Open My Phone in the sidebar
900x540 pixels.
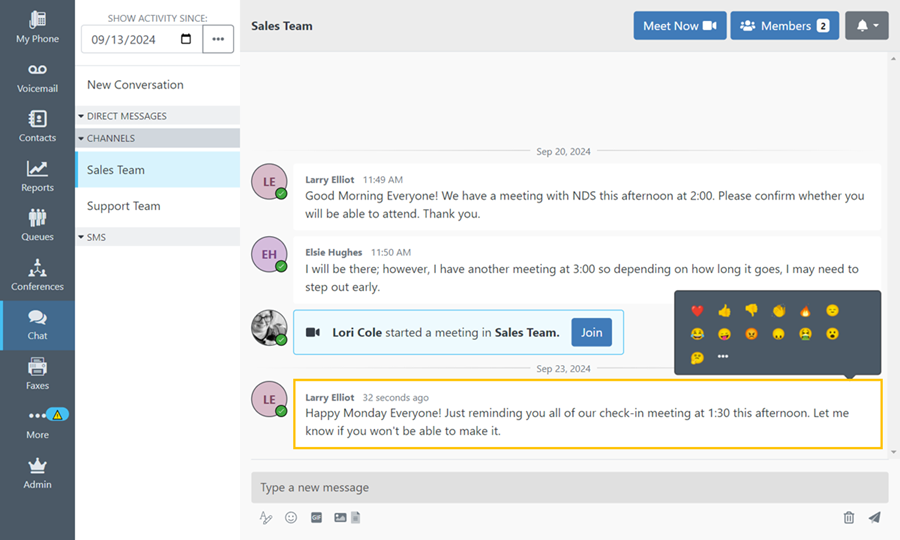pos(37,27)
